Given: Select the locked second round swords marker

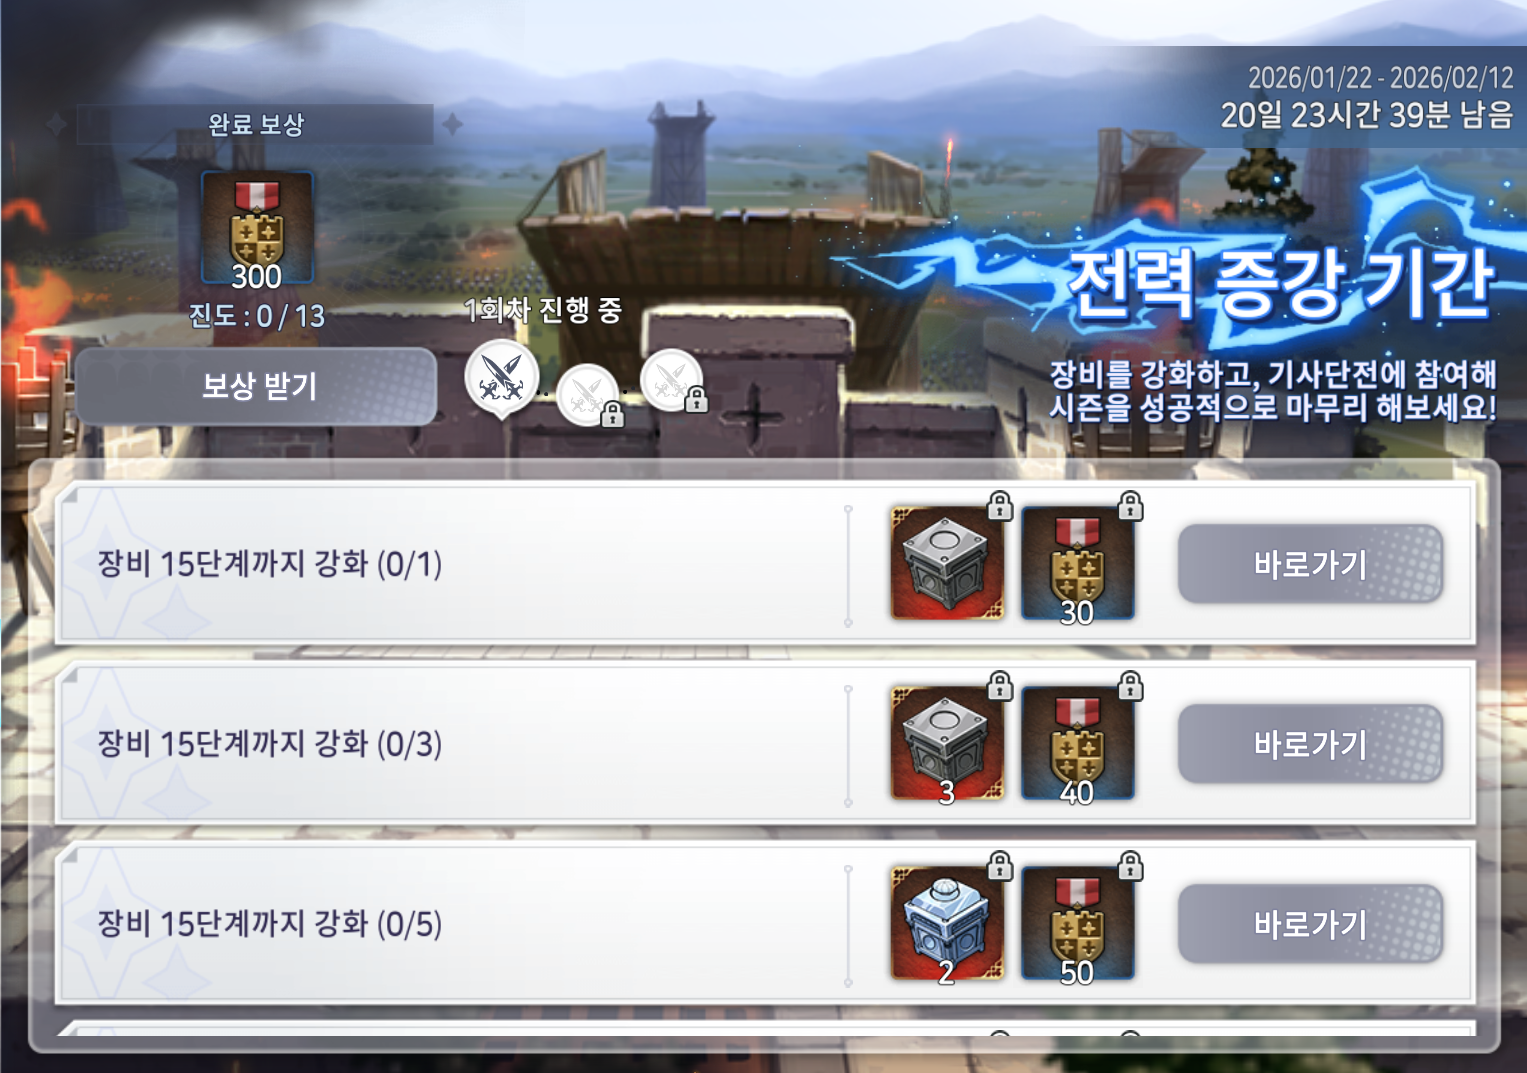Looking at the screenshot, I should [588, 396].
